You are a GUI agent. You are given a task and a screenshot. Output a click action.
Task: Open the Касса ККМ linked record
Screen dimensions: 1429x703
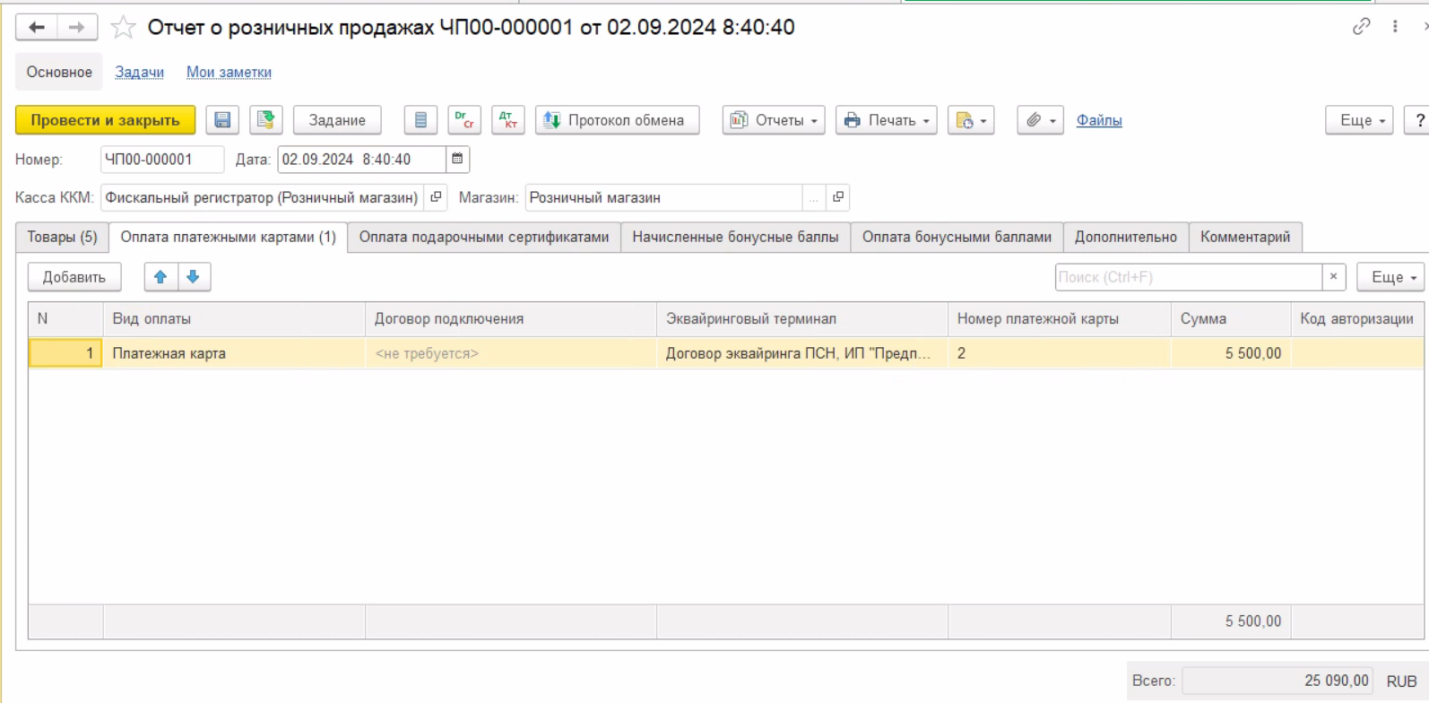[435, 198]
